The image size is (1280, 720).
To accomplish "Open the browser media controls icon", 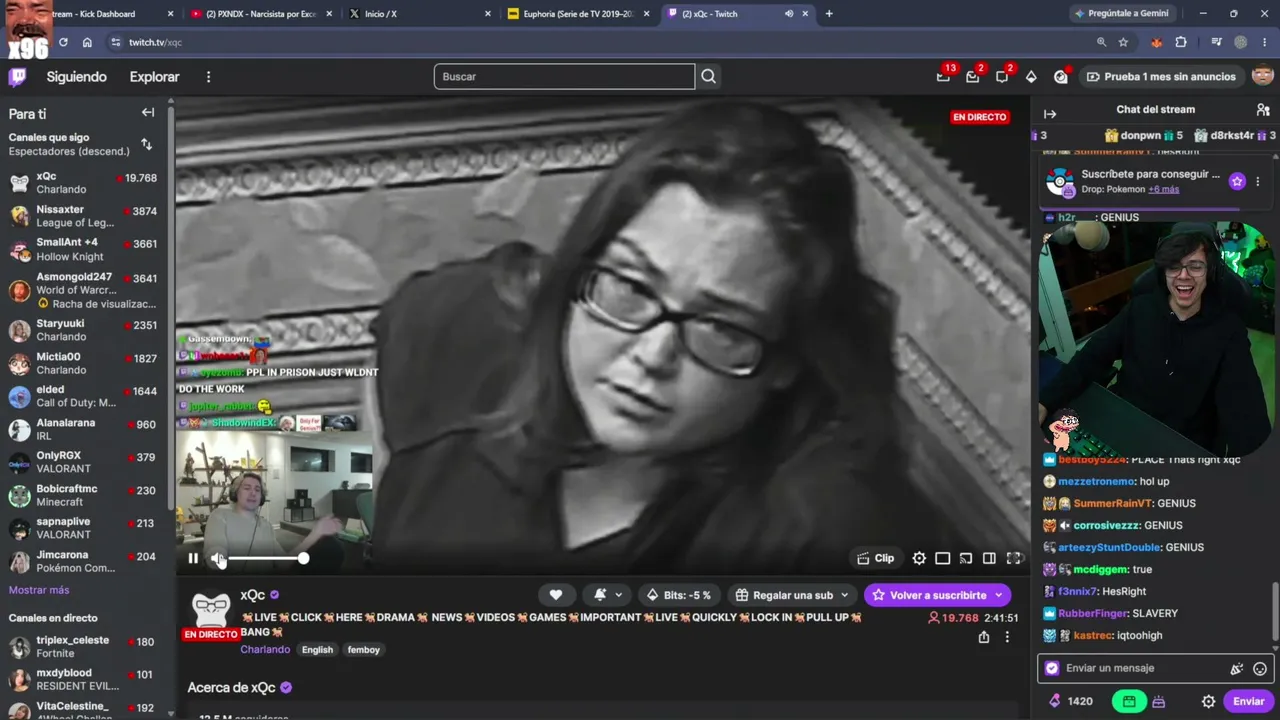I will click(x=1216, y=42).
